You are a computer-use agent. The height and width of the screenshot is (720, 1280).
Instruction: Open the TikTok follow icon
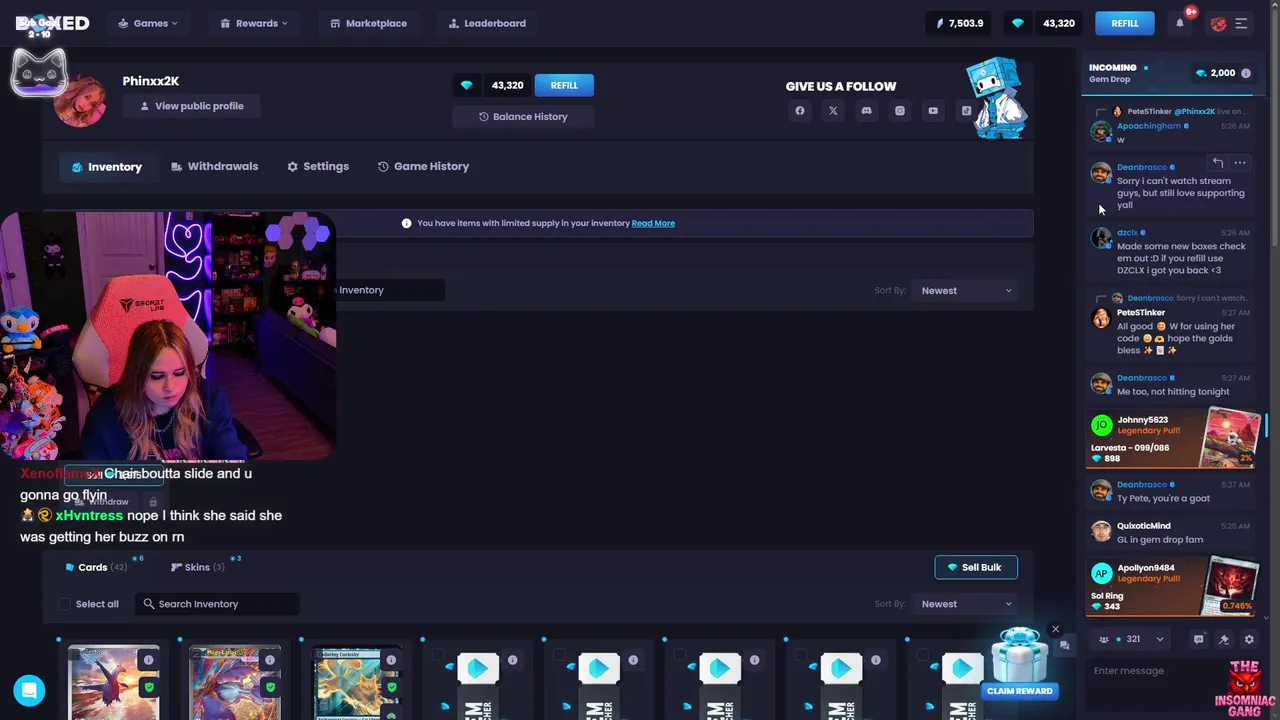pos(966,111)
